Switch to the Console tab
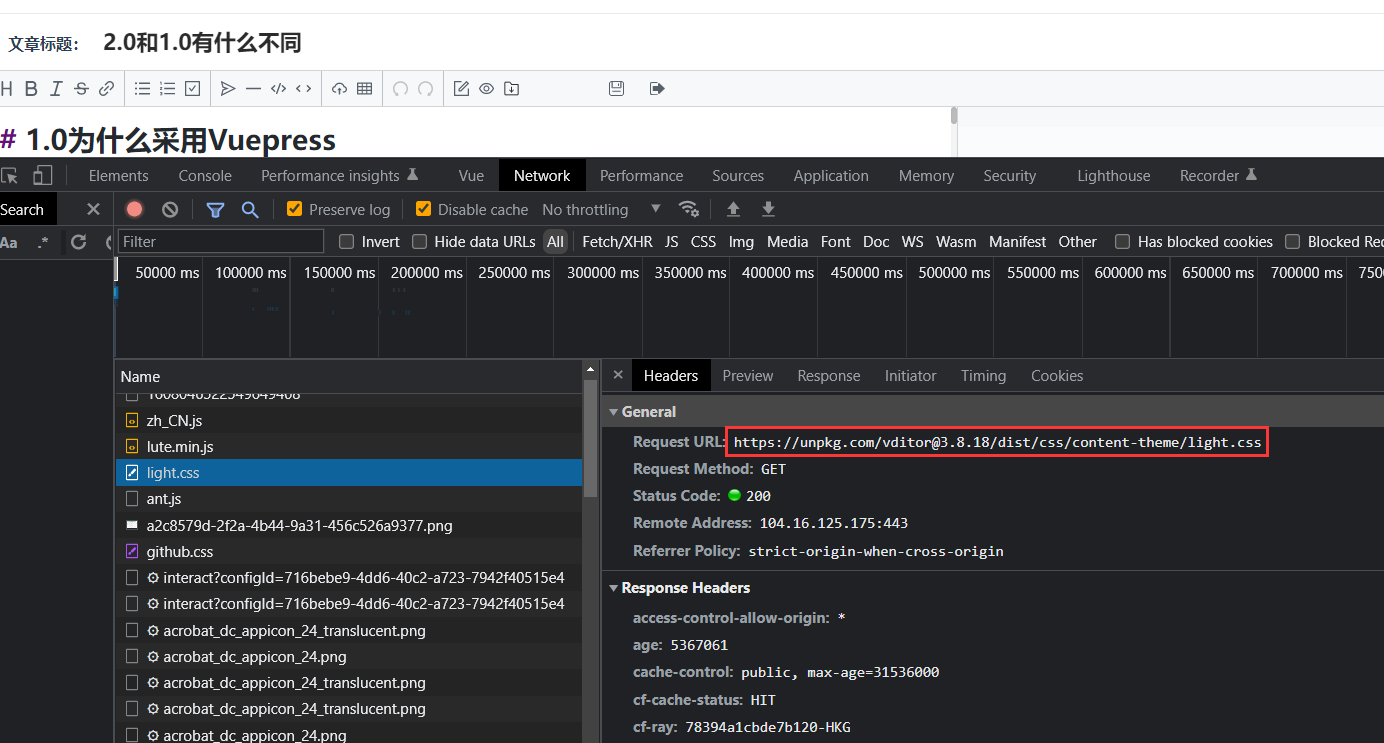The width and height of the screenshot is (1384, 743). (205, 176)
